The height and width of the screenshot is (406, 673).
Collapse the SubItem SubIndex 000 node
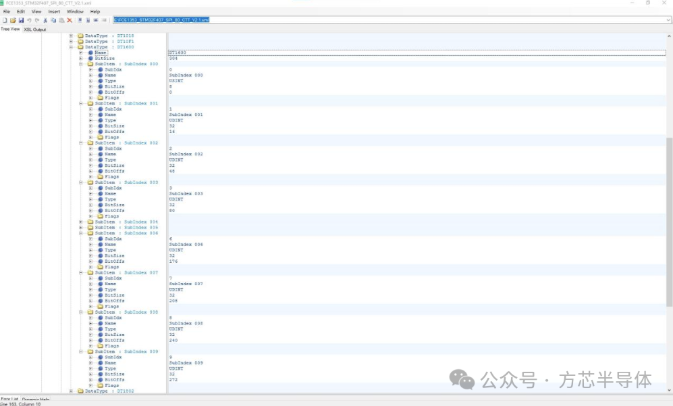(x=81, y=64)
